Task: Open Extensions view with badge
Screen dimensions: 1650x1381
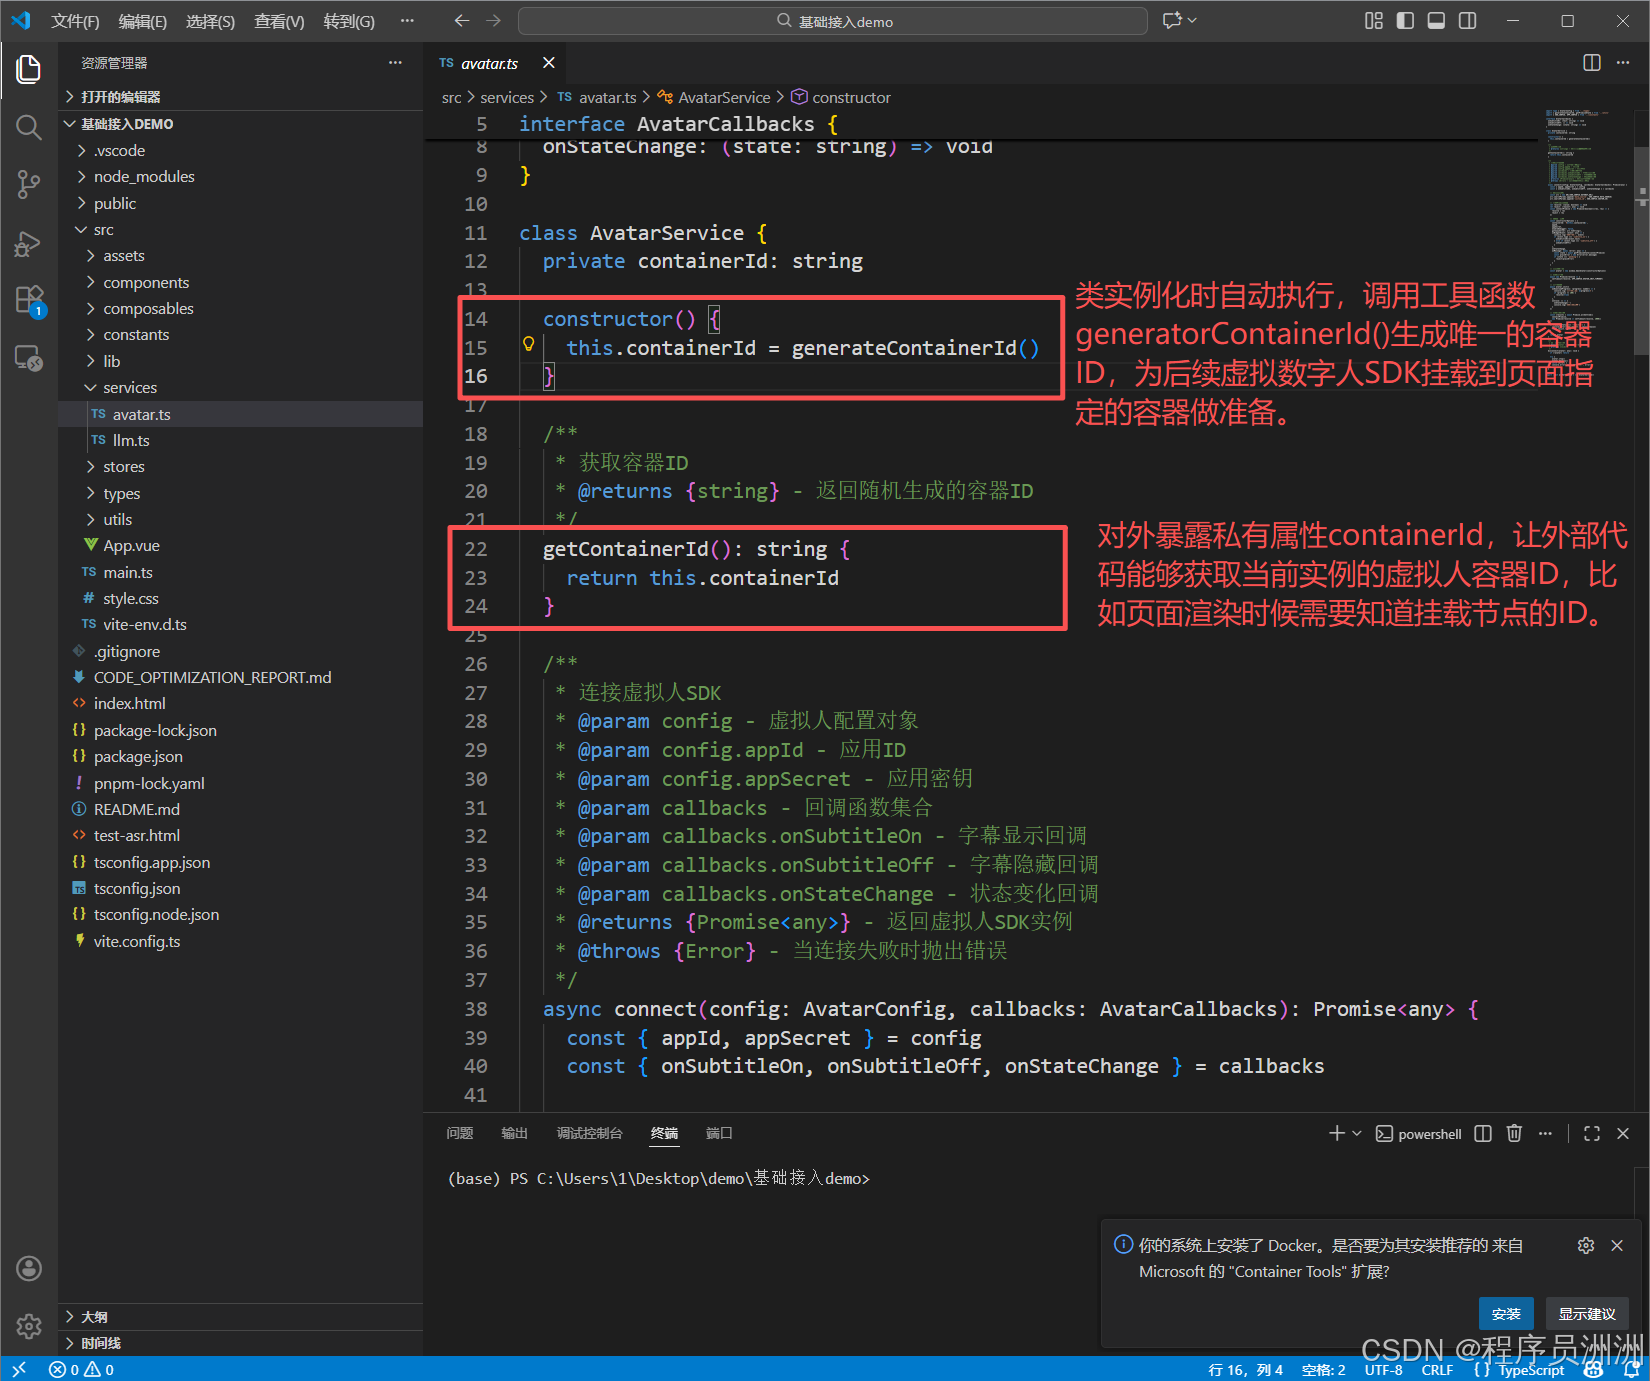Action: 29,300
